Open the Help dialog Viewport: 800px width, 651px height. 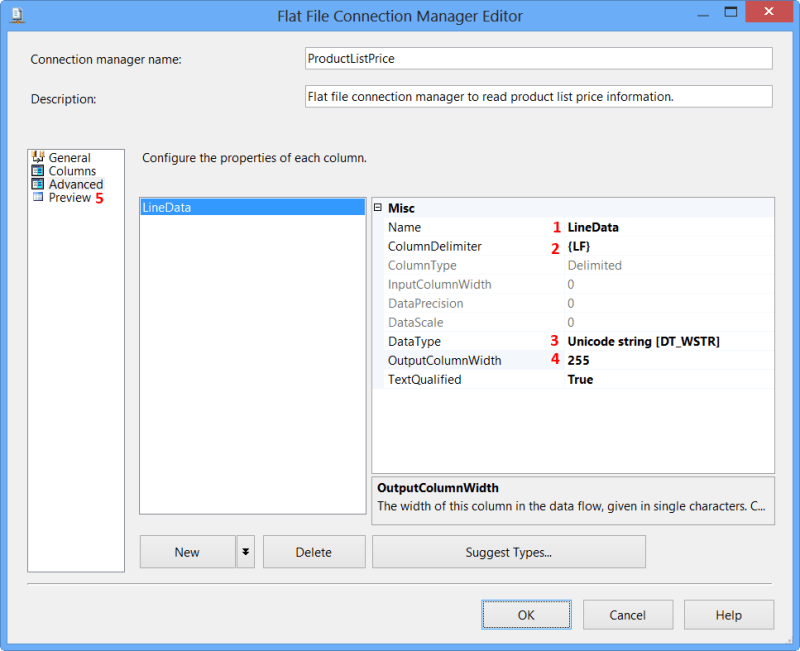(729, 614)
